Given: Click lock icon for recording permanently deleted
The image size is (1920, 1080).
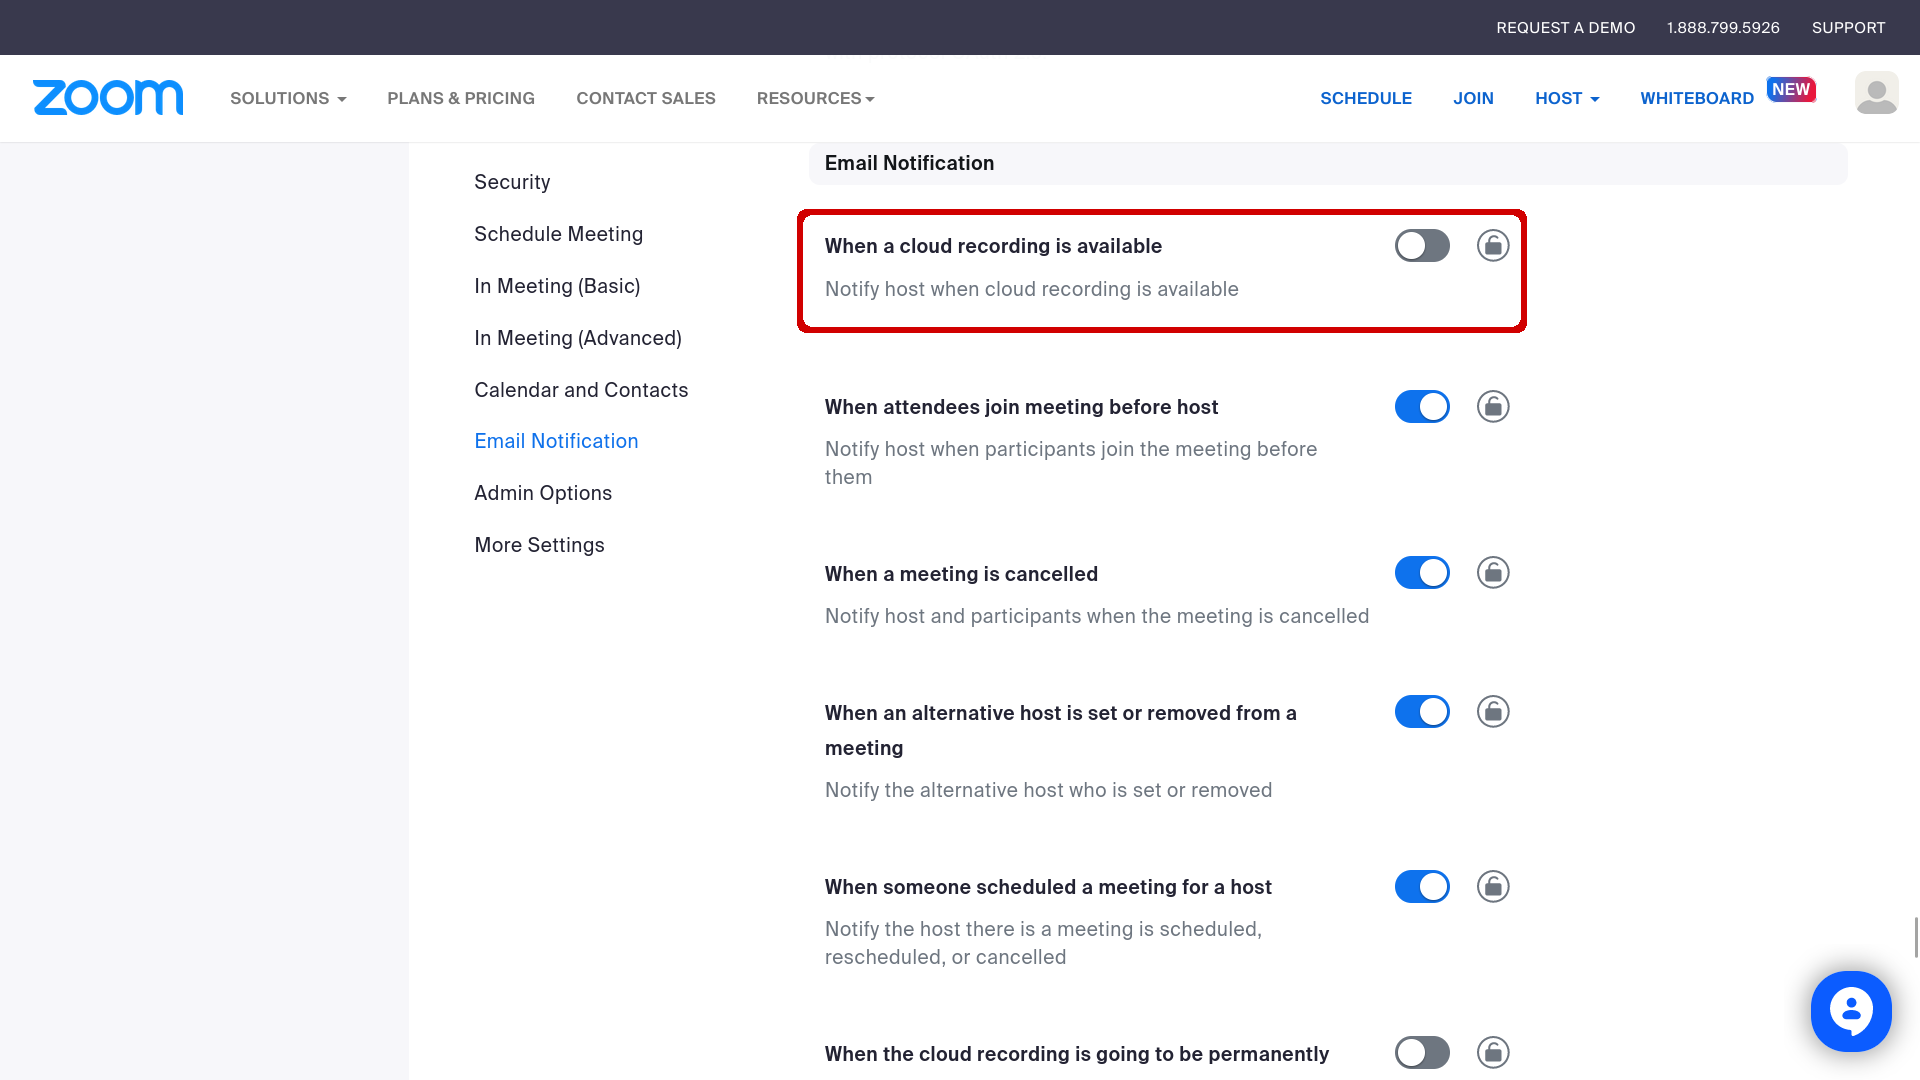Looking at the screenshot, I should click(x=1493, y=1053).
